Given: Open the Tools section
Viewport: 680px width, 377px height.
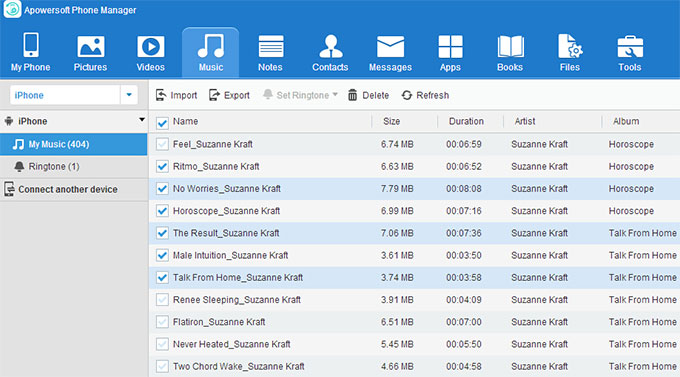Looking at the screenshot, I should pyautogui.click(x=630, y=52).
